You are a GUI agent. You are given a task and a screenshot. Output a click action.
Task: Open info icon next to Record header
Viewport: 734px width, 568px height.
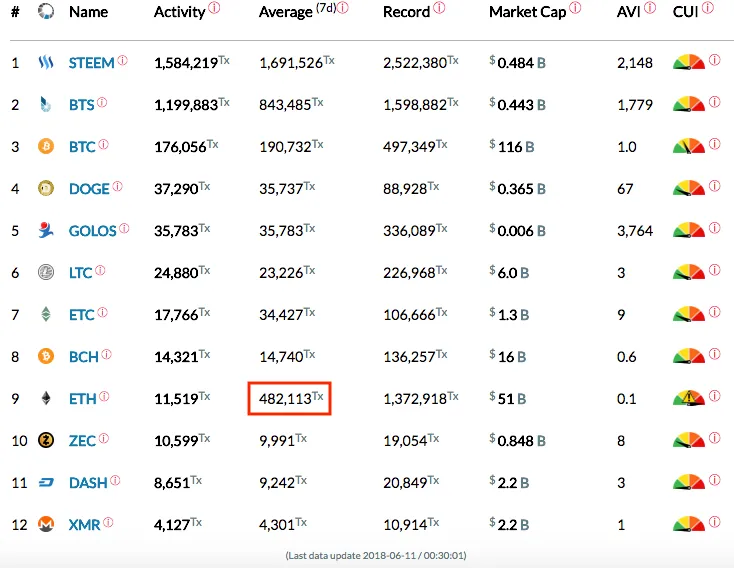(x=439, y=8)
